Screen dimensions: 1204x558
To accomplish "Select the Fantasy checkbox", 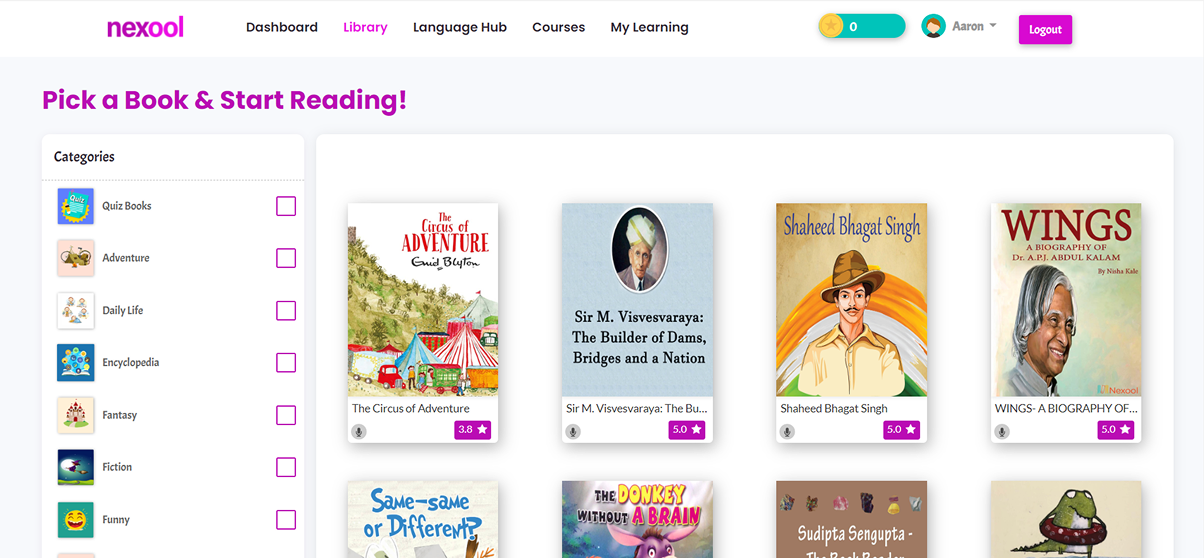I will tap(286, 415).
